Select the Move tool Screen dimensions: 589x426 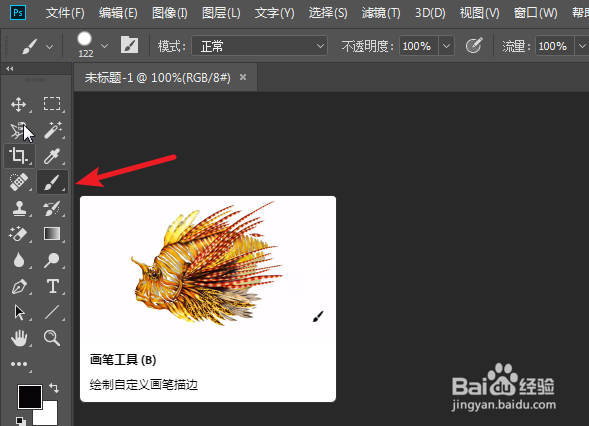click(18, 104)
